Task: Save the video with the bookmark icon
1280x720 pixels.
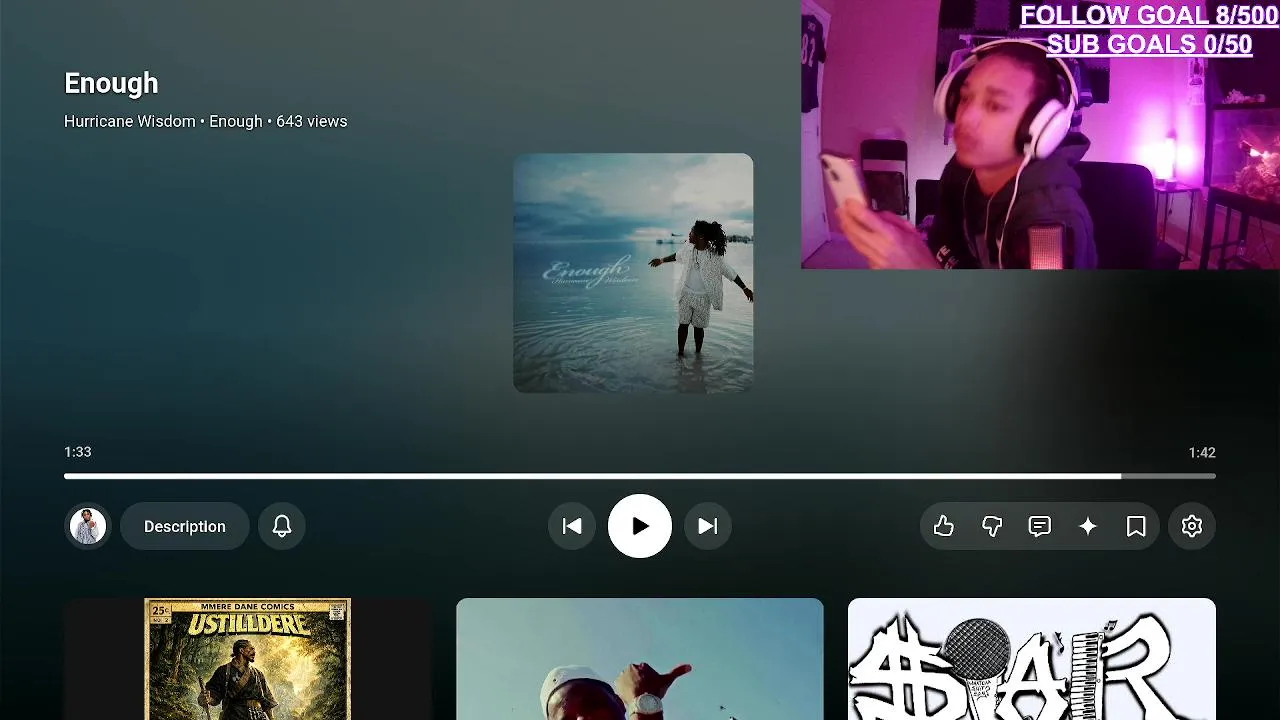Action: click(x=1136, y=526)
